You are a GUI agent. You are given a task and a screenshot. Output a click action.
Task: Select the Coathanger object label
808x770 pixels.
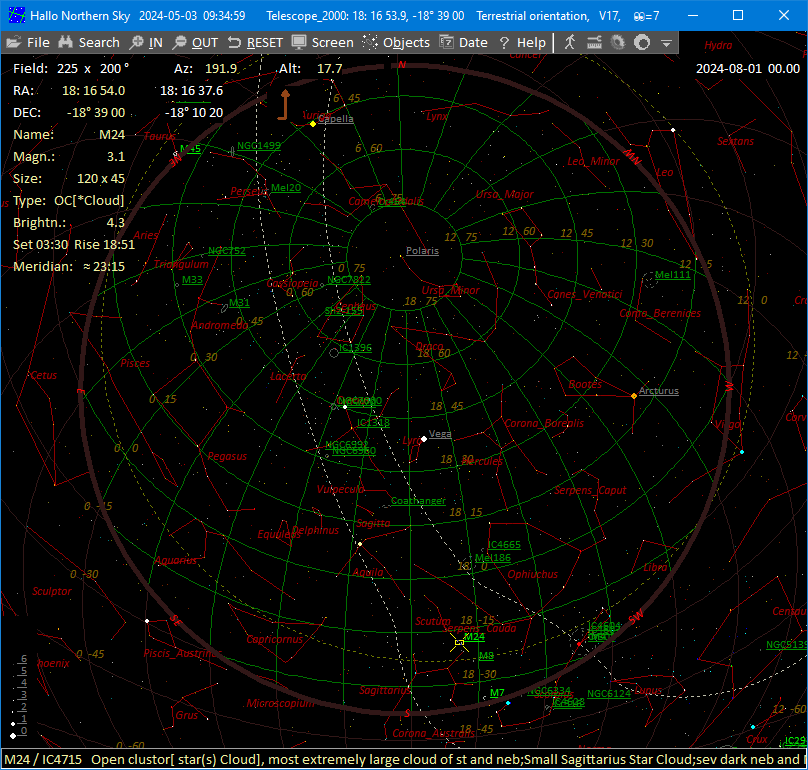pyautogui.click(x=418, y=500)
